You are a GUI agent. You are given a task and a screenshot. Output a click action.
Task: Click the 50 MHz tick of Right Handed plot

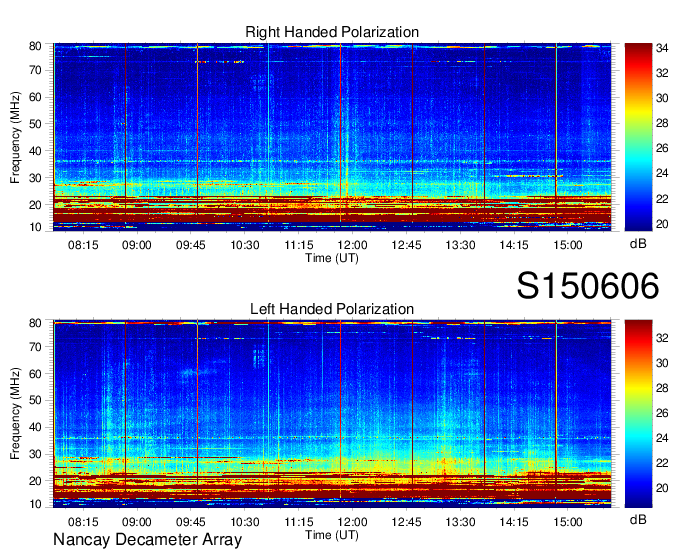[x=35, y=124]
